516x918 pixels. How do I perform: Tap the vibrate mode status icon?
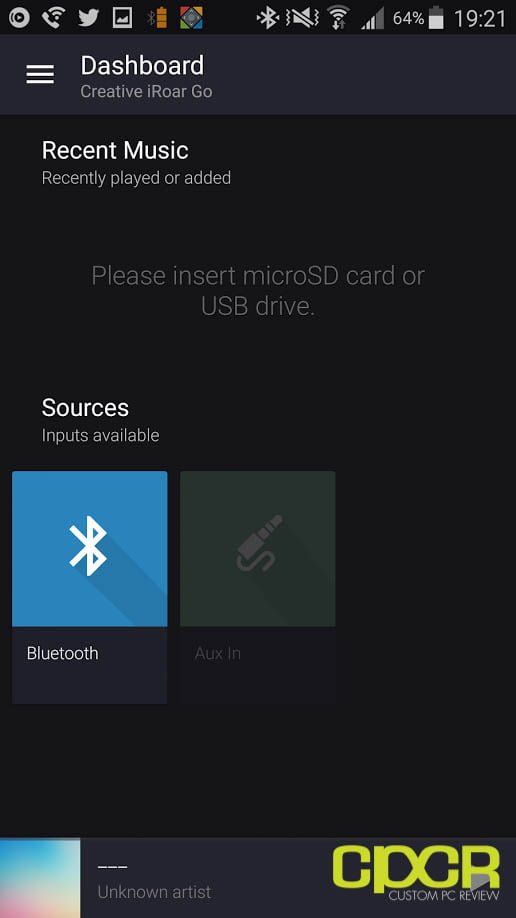pyautogui.click(x=302, y=18)
